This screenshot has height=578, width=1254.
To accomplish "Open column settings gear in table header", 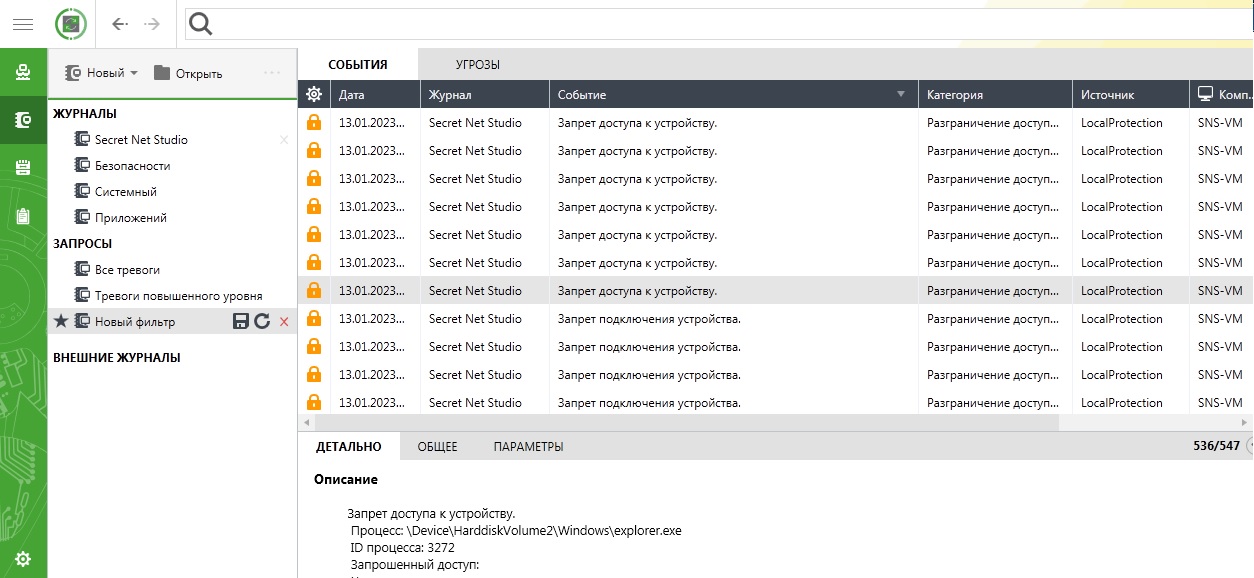I will pos(314,94).
